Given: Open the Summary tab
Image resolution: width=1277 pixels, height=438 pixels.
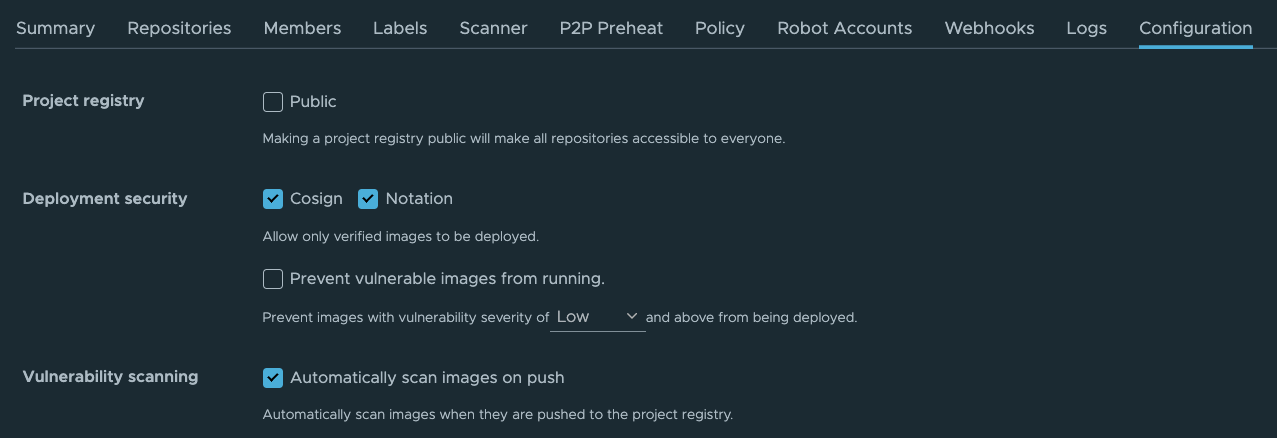Looking at the screenshot, I should (x=55, y=28).
